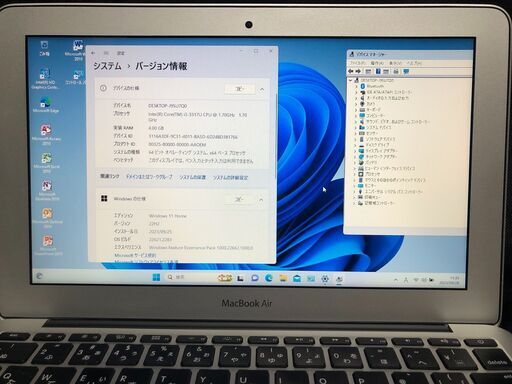This screenshot has width=512, height=384.
Task: Open Chat from the taskbar
Action: 255,278
